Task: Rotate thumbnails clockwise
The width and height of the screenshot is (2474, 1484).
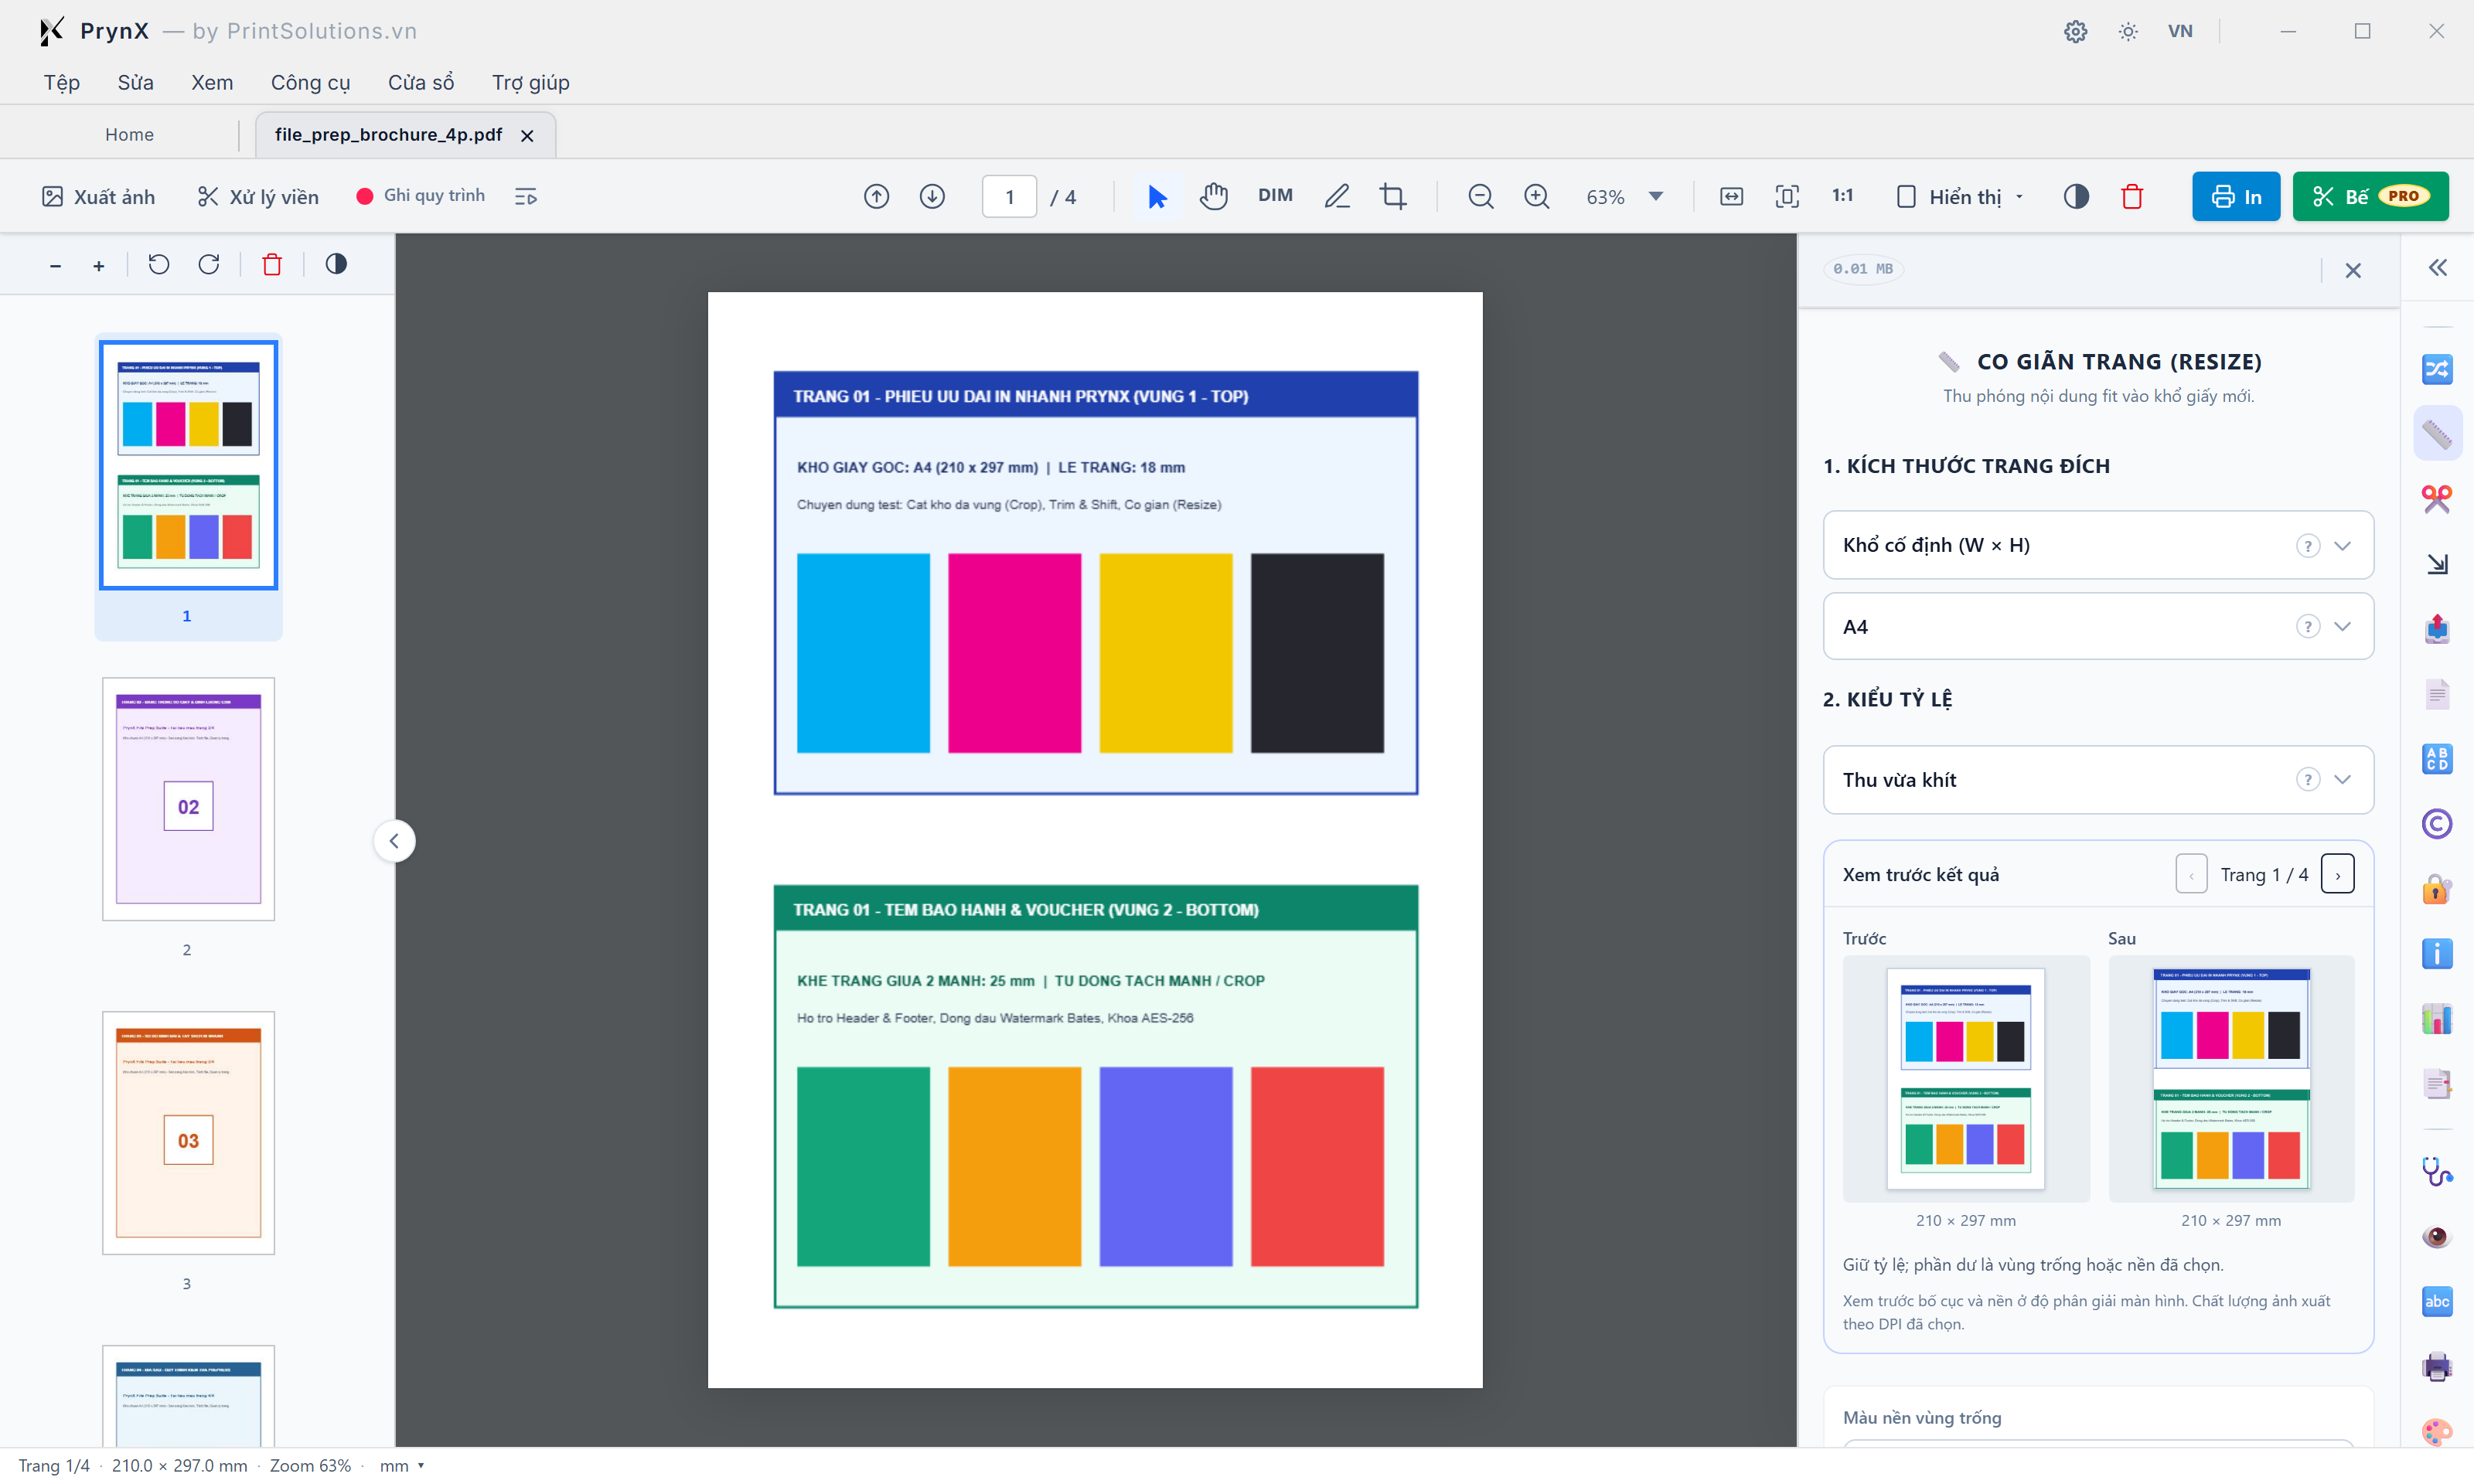Action: (209, 264)
